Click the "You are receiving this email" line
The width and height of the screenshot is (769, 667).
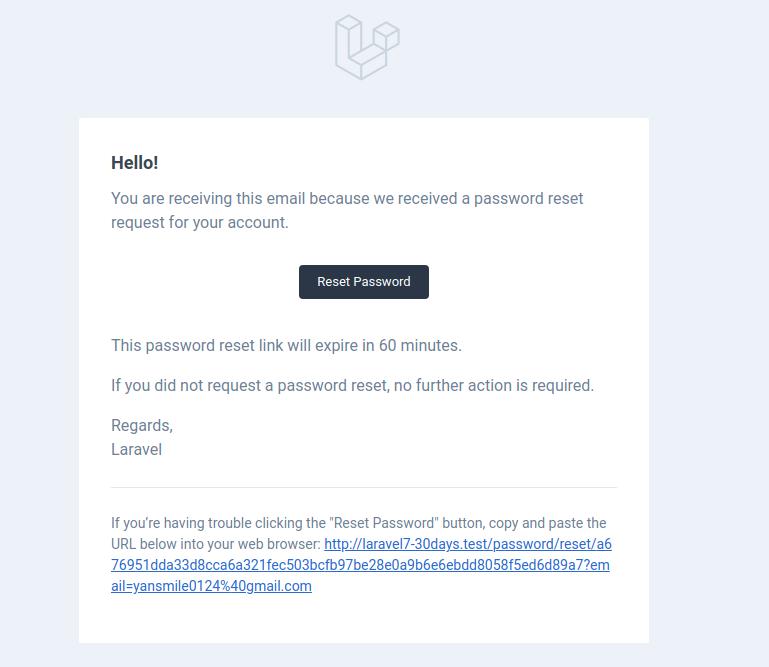(x=347, y=199)
